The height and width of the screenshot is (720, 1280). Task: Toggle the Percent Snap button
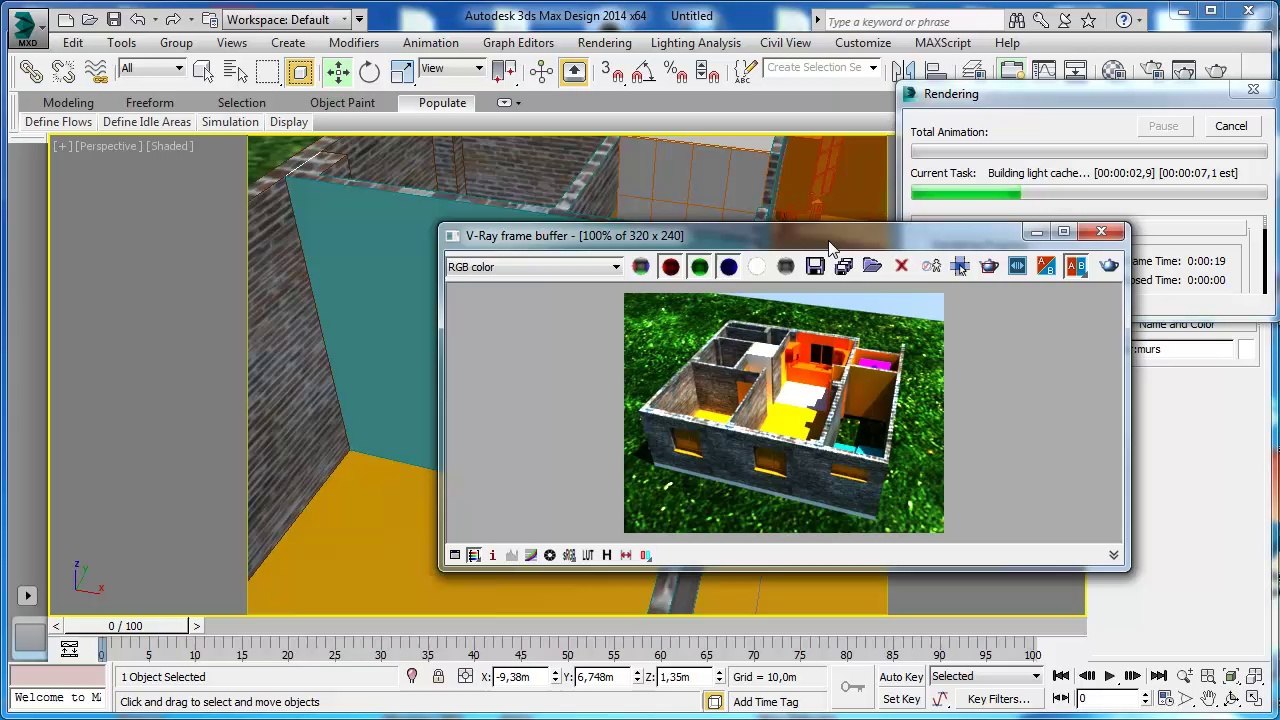coord(675,71)
